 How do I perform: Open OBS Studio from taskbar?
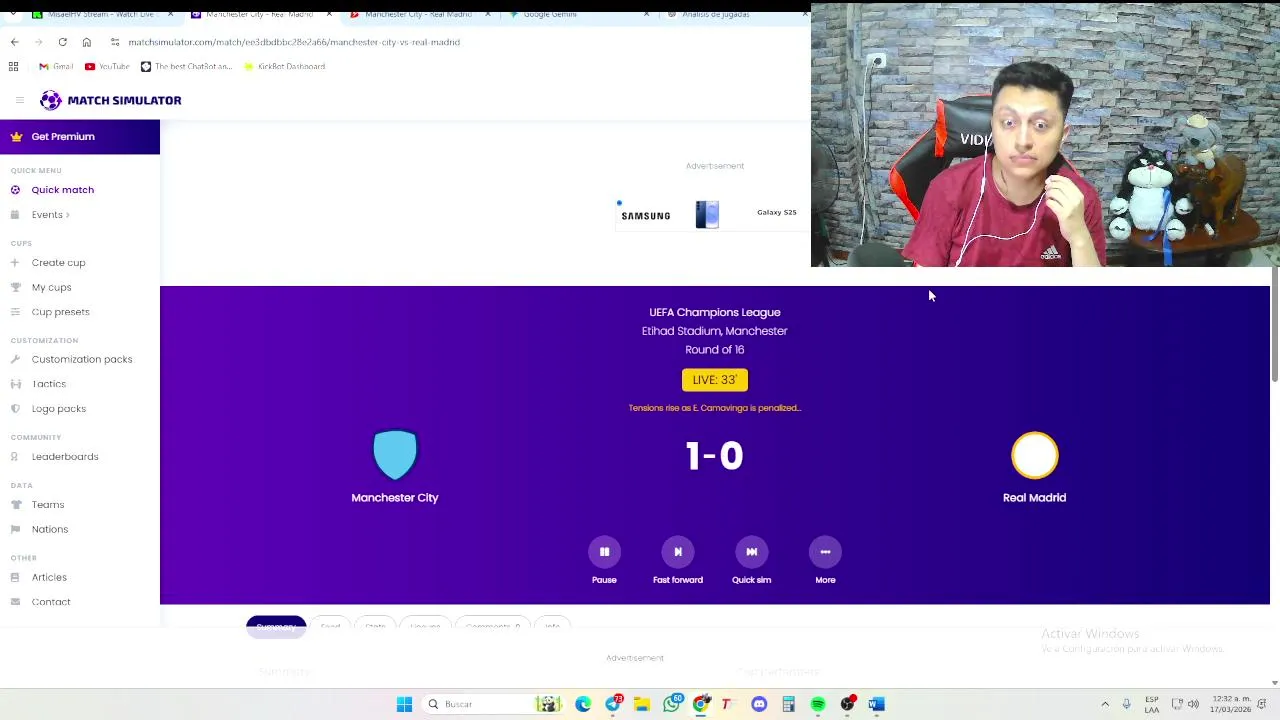click(847, 704)
